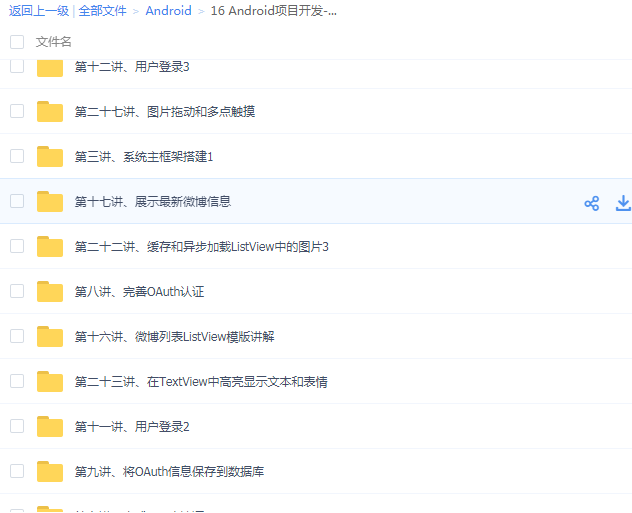This screenshot has width=632, height=513.
Task: Open 第三讲、系统主框架搭建1 folder name
Action: point(144,157)
